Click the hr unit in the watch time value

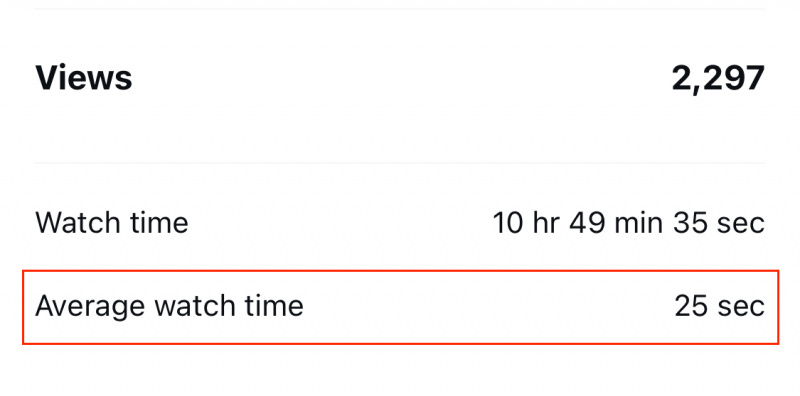tap(546, 222)
